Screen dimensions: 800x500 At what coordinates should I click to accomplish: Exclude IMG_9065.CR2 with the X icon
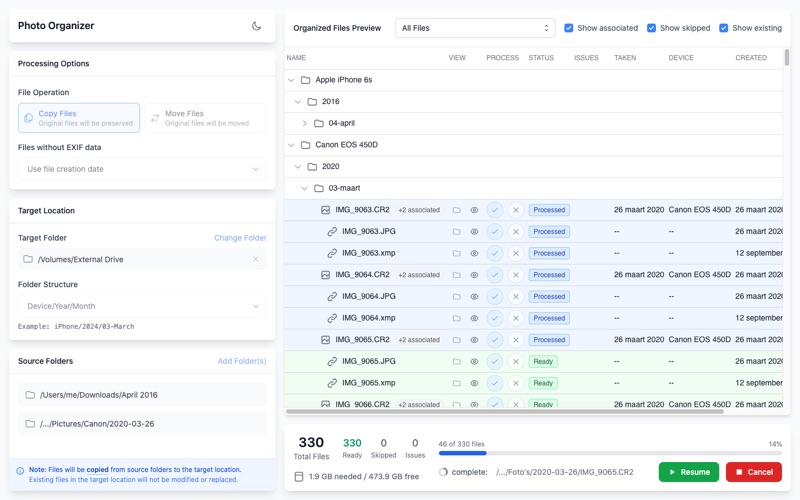pos(516,340)
